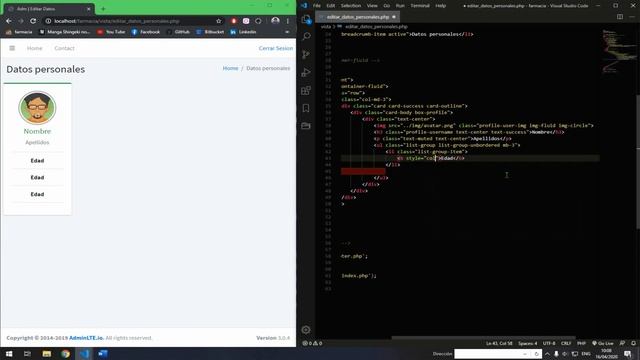
Task: Select the editar_datos_personales.php editor tab
Action: (358, 17)
